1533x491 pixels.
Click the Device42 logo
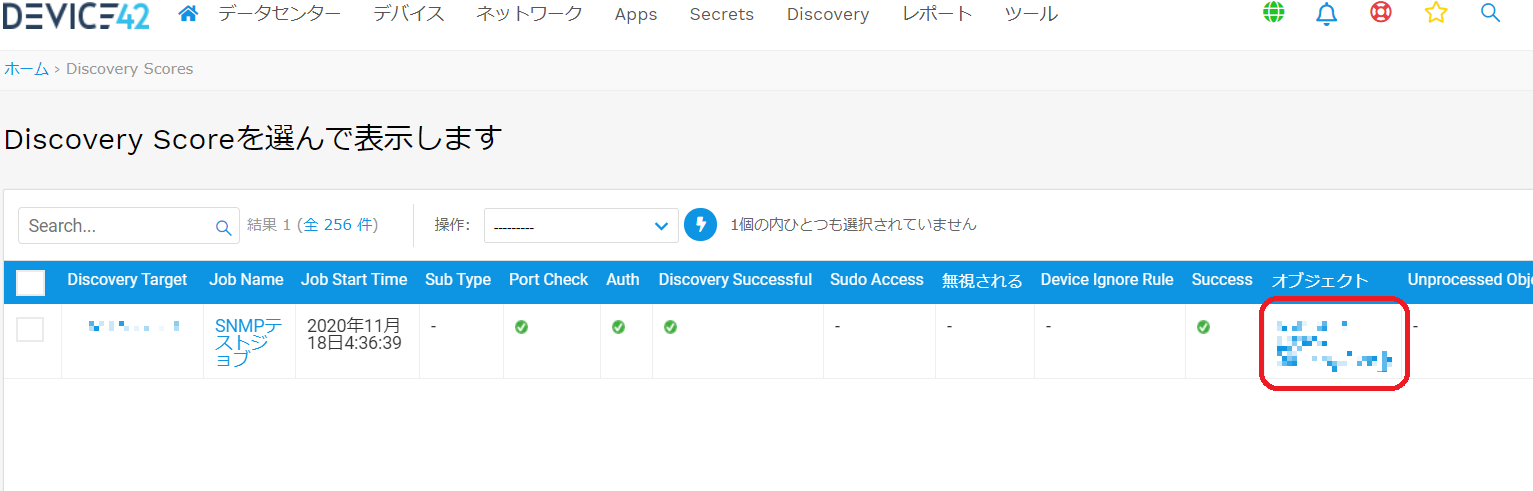click(77, 15)
